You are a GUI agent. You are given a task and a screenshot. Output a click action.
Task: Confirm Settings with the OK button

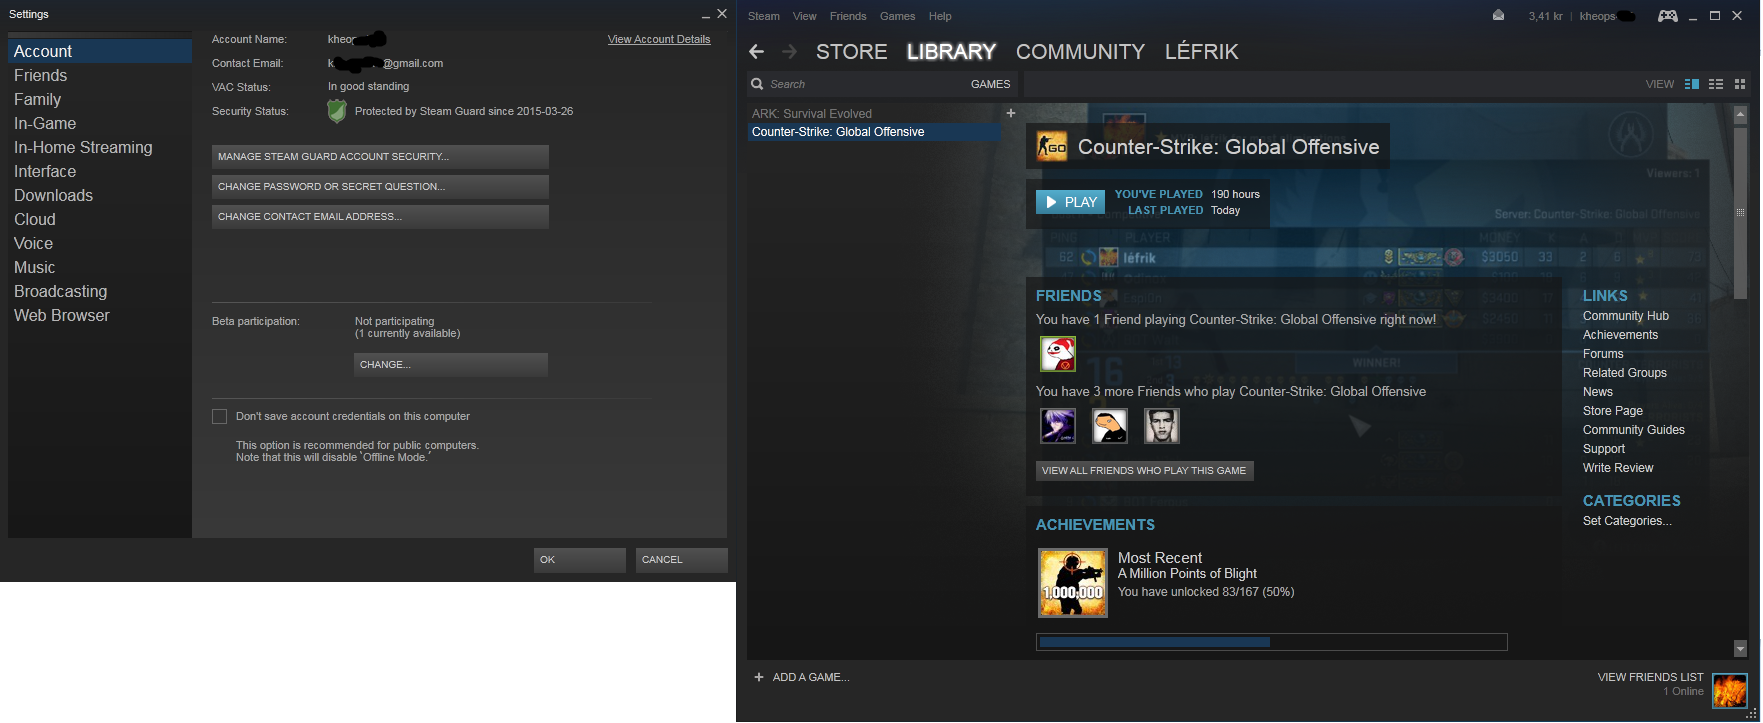point(580,560)
